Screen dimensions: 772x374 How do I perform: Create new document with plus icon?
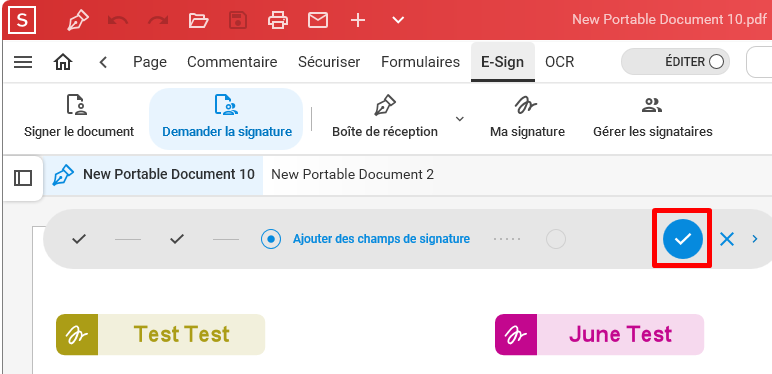(x=358, y=20)
